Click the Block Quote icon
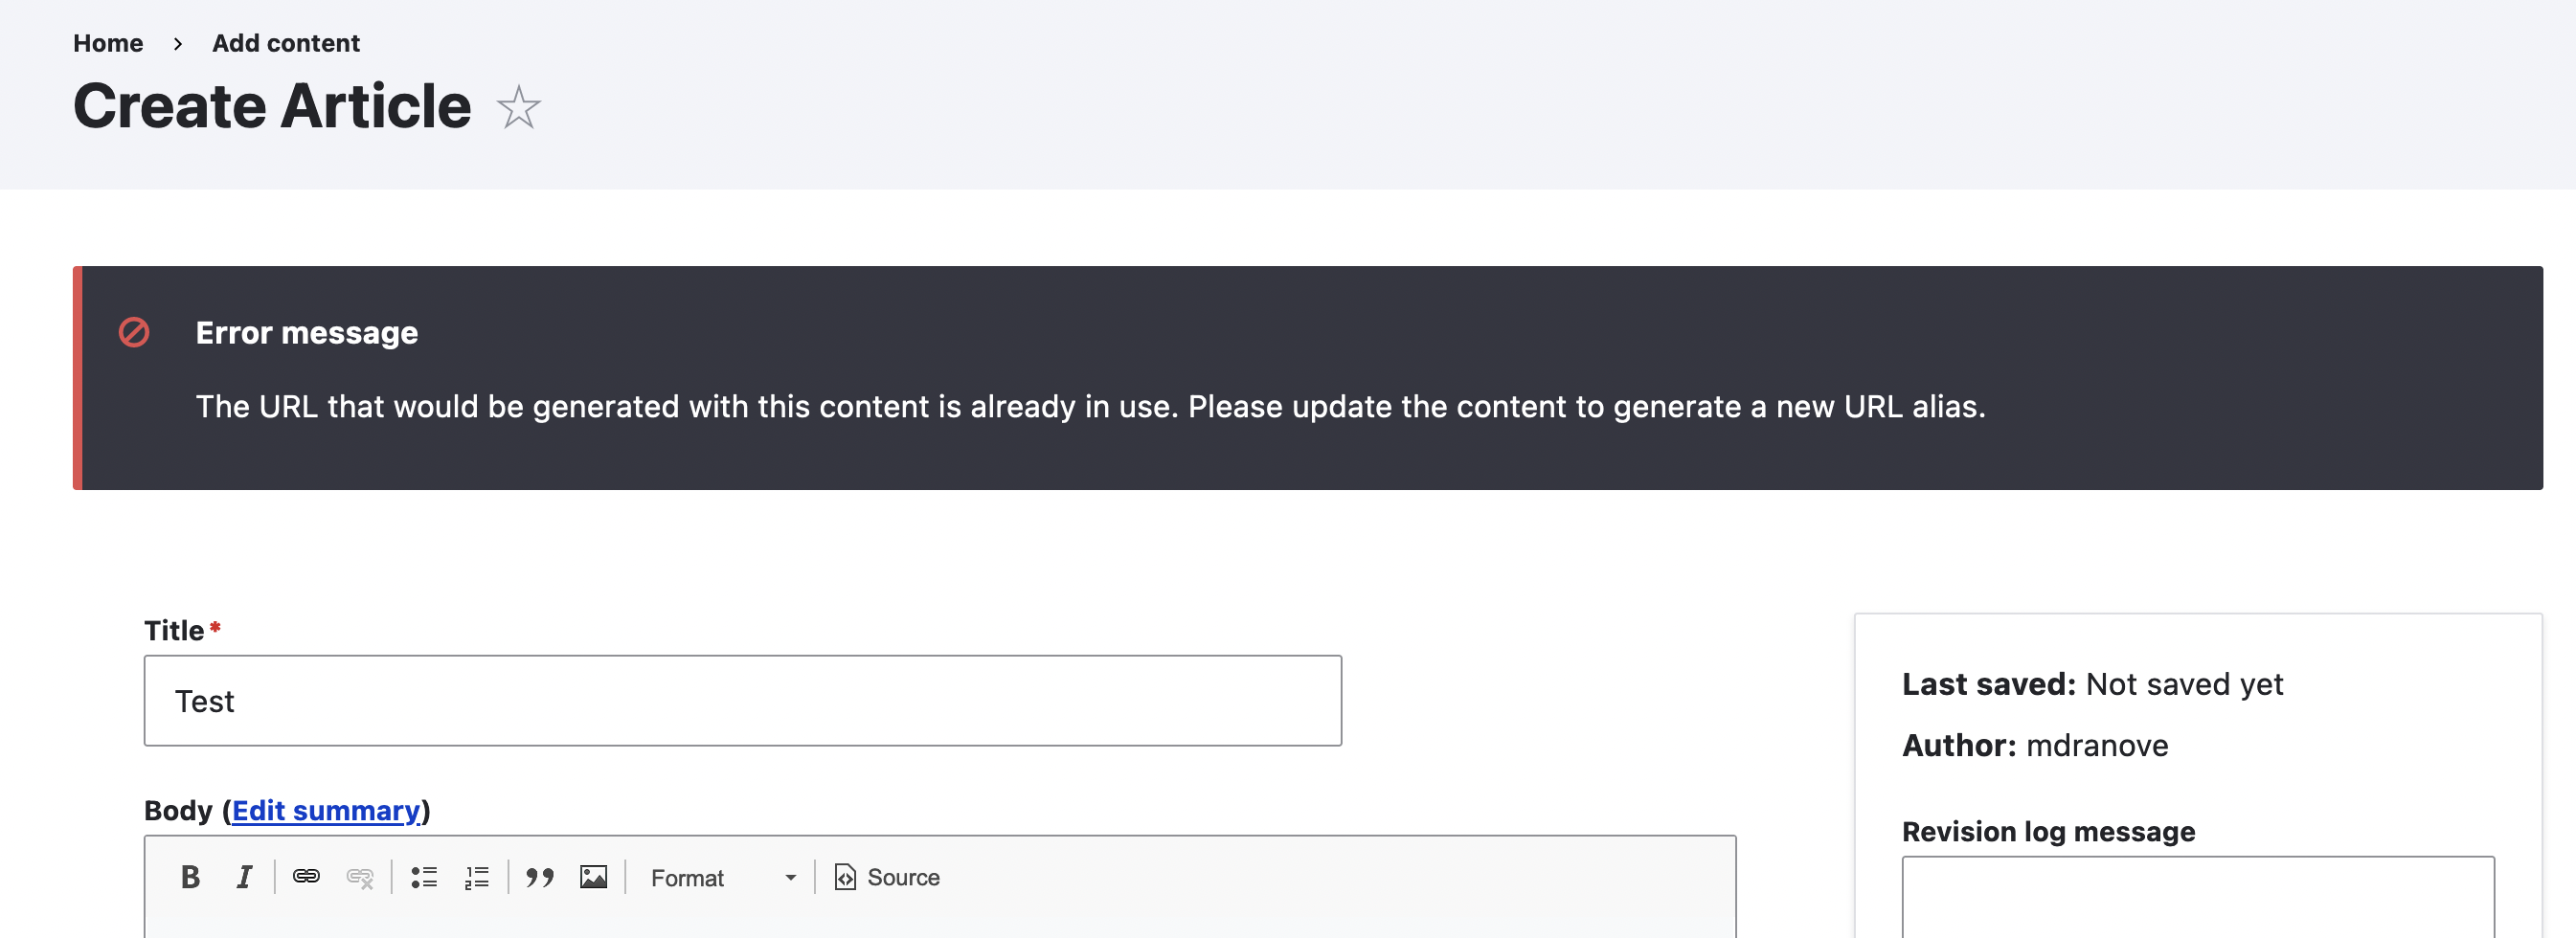This screenshot has width=2576, height=938. pos(540,877)
